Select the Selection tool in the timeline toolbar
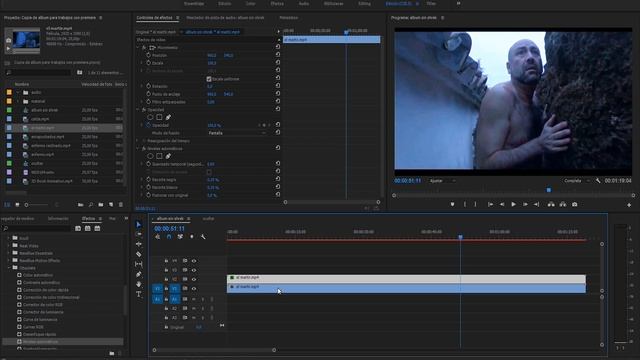Screen dimensions: 640x360 138,224
